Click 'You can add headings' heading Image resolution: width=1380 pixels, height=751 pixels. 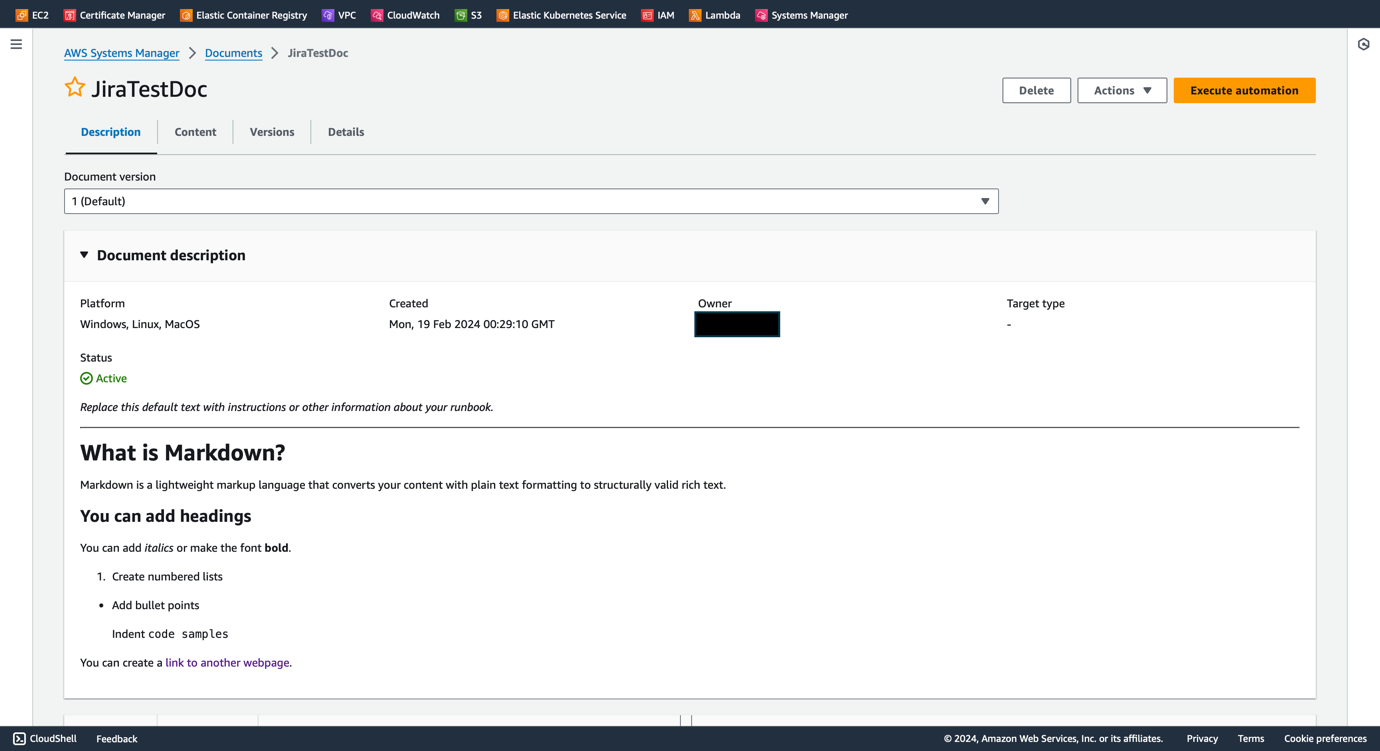[x=165, y=516]
